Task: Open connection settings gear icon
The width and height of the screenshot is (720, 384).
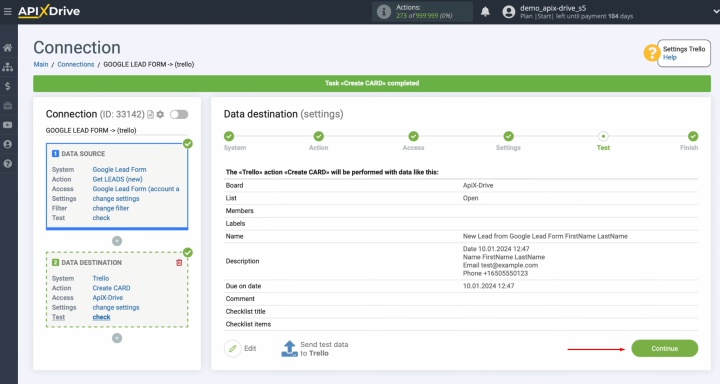Action: click(x=160, y=114)
